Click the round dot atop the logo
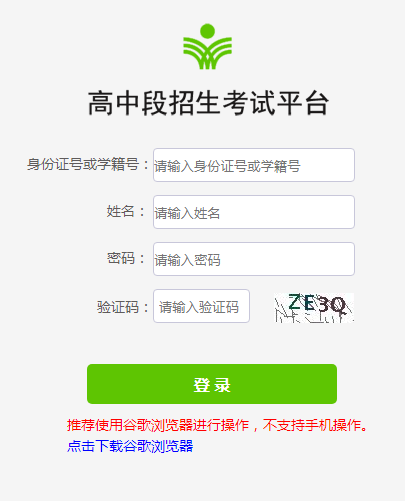 207,31
